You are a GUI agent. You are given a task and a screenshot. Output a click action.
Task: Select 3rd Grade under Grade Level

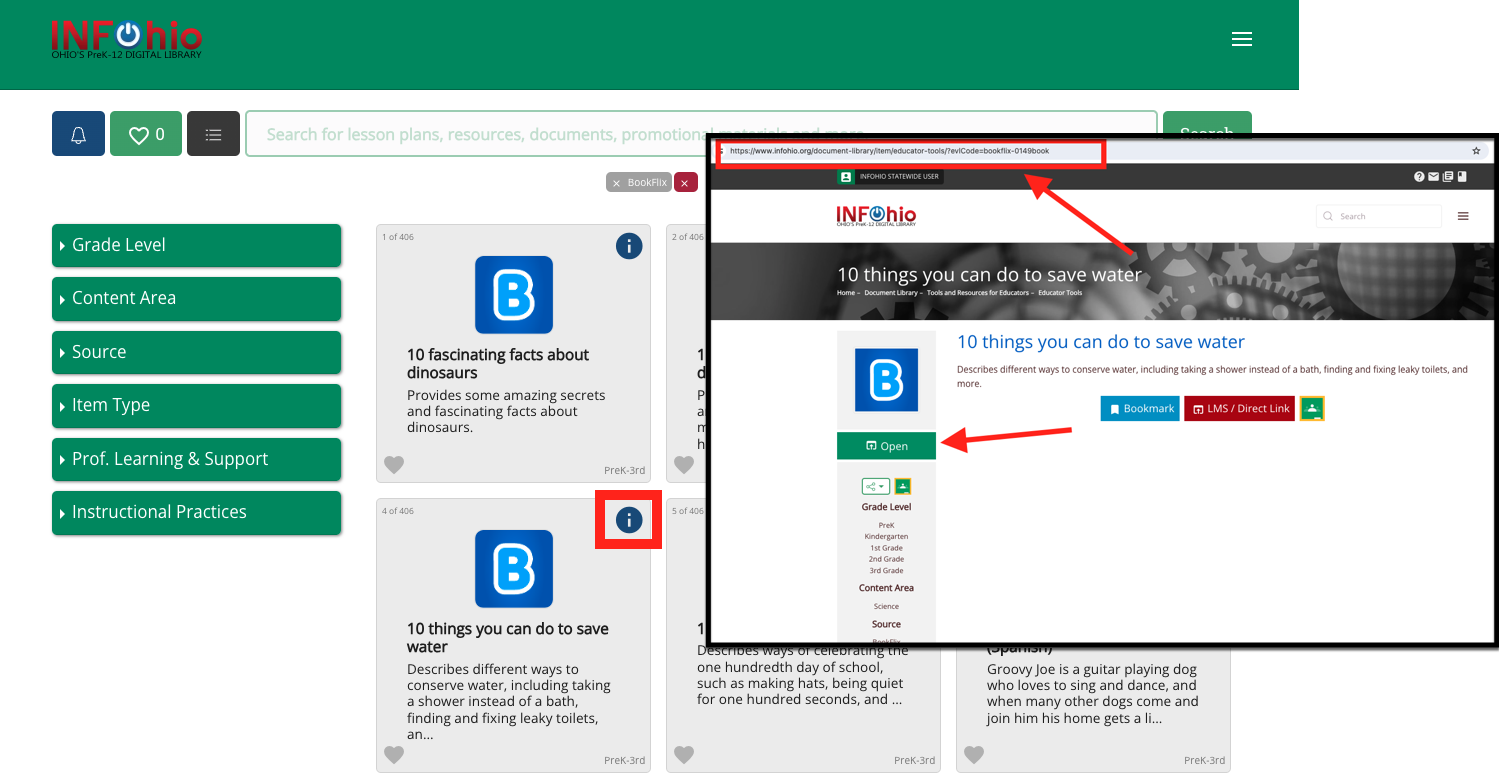pyautogui.click(x=886, y=570)
